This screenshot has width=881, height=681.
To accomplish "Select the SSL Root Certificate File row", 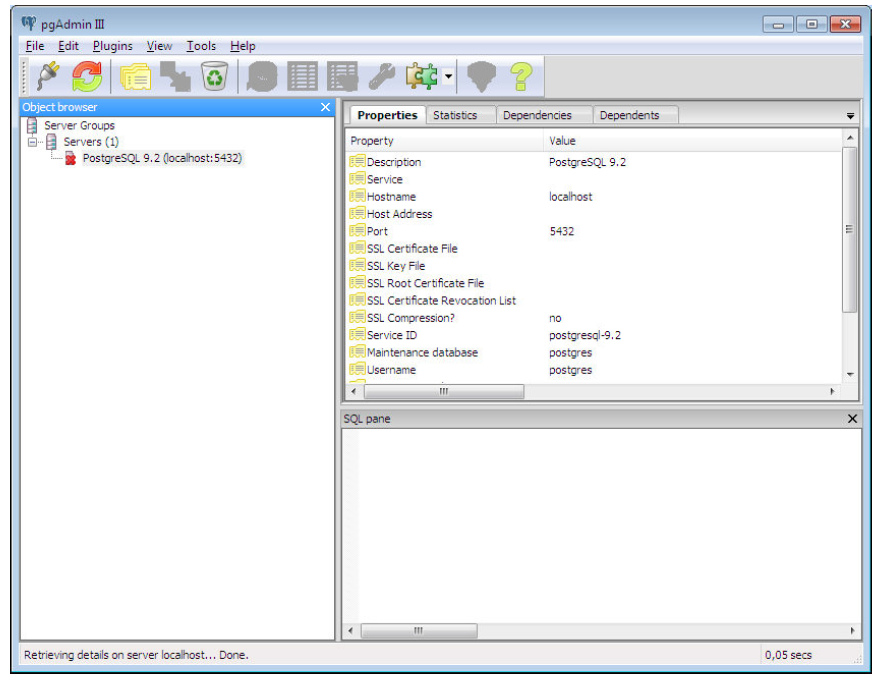I will 594,284.
